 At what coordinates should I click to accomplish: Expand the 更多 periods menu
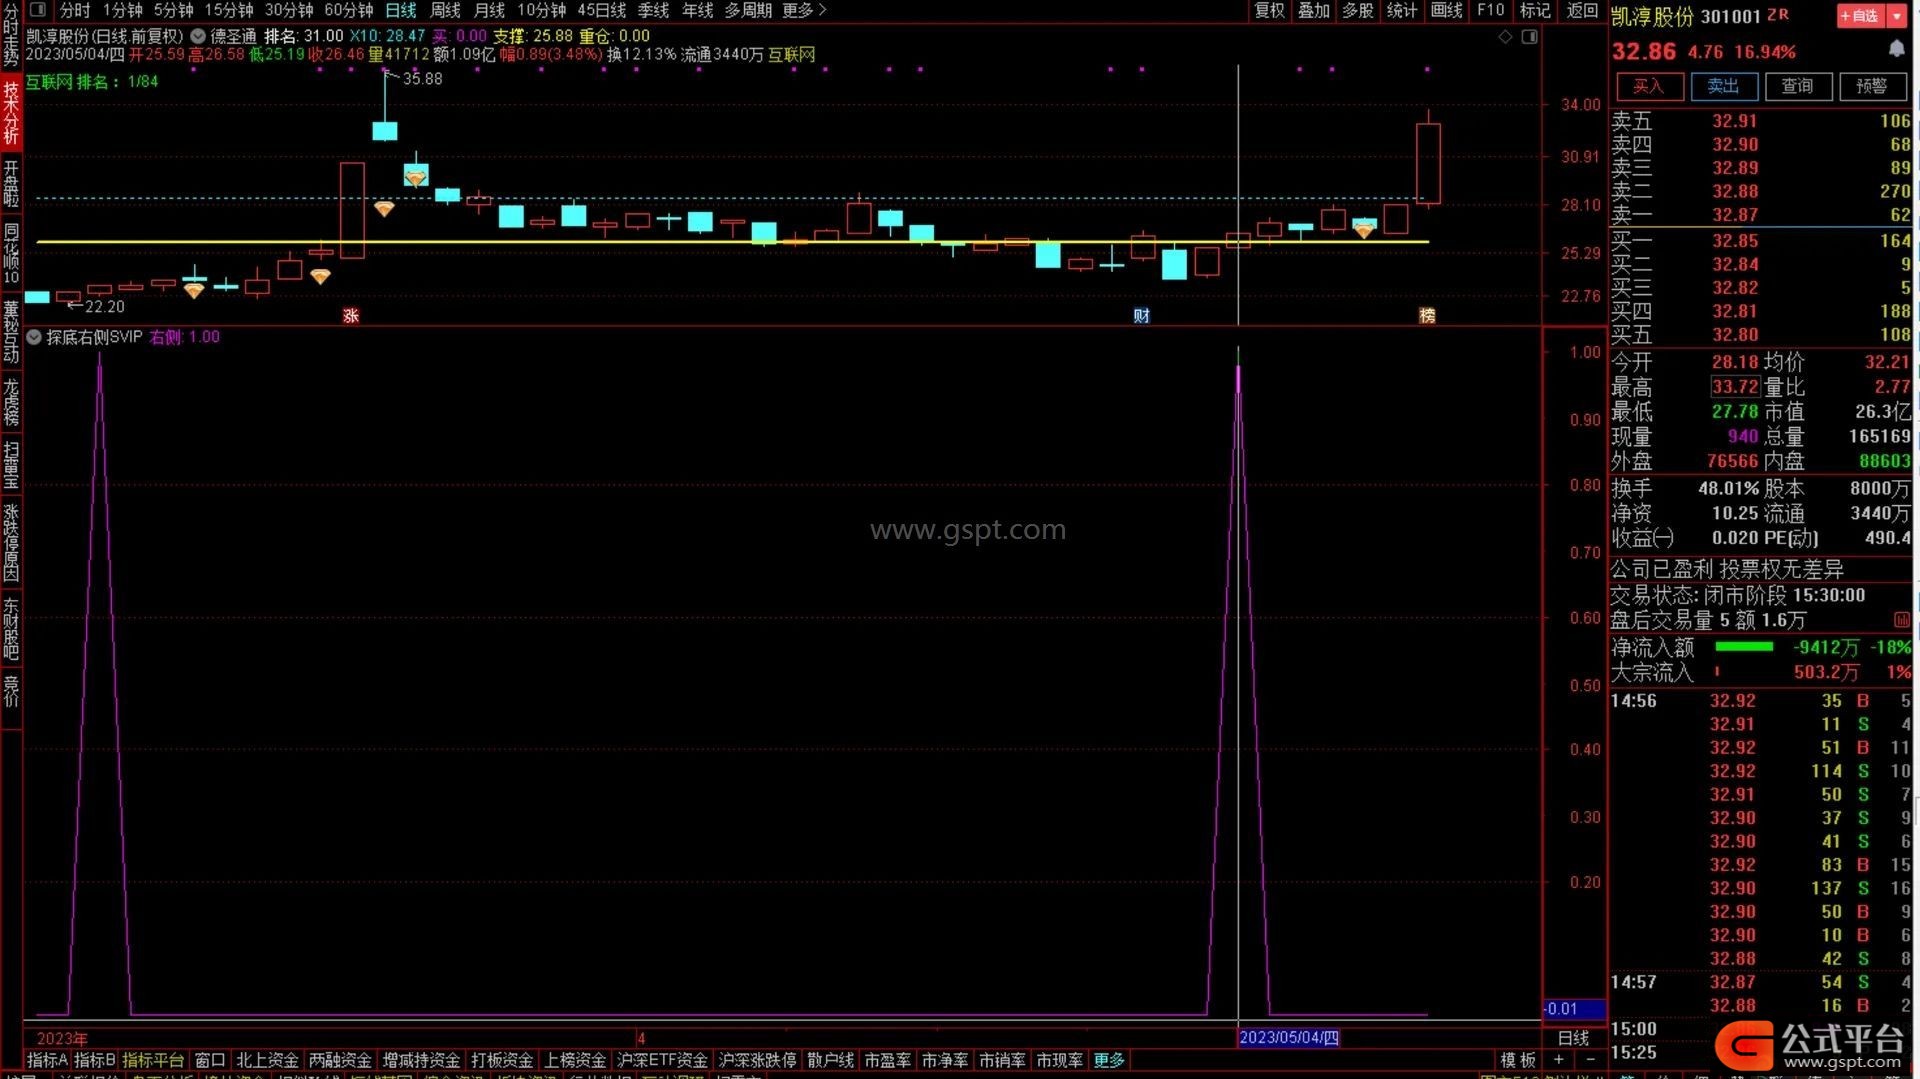tap(804, 10)
